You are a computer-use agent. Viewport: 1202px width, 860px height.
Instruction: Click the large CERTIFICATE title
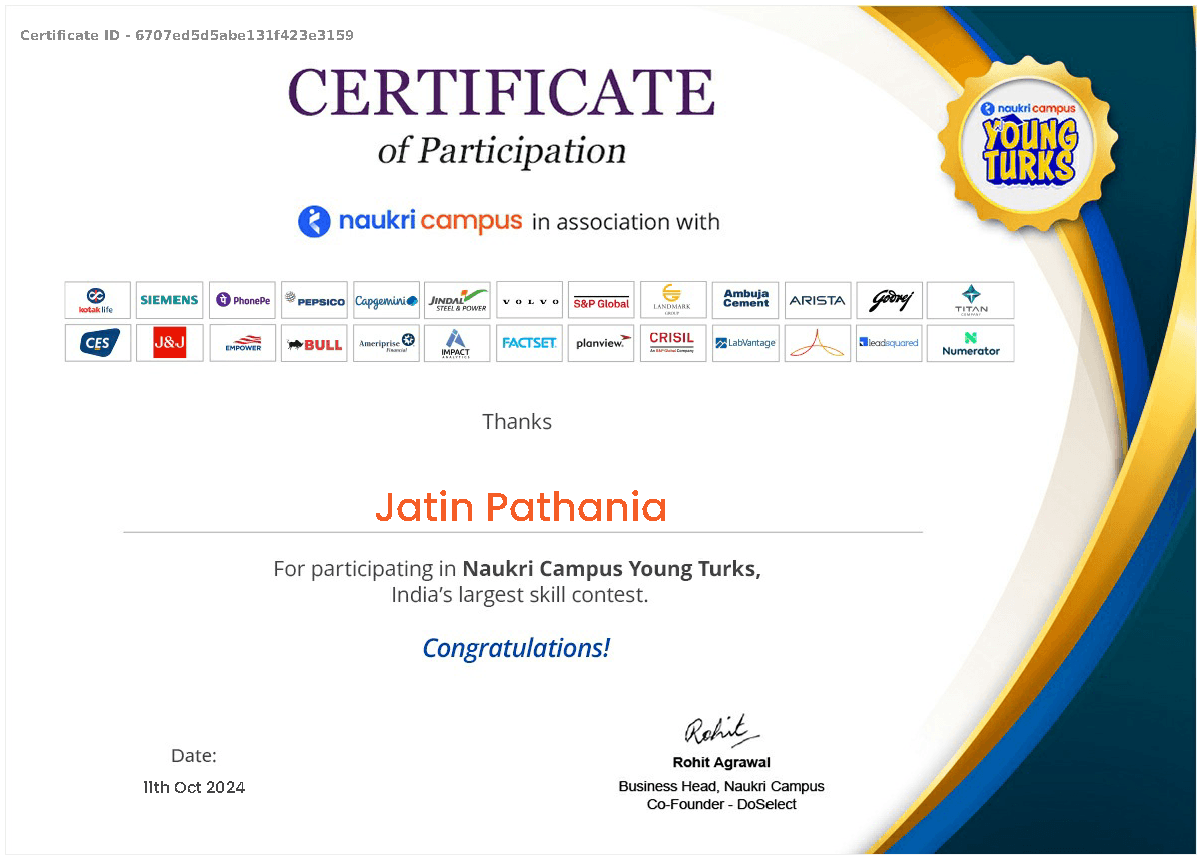pos(501,93)
